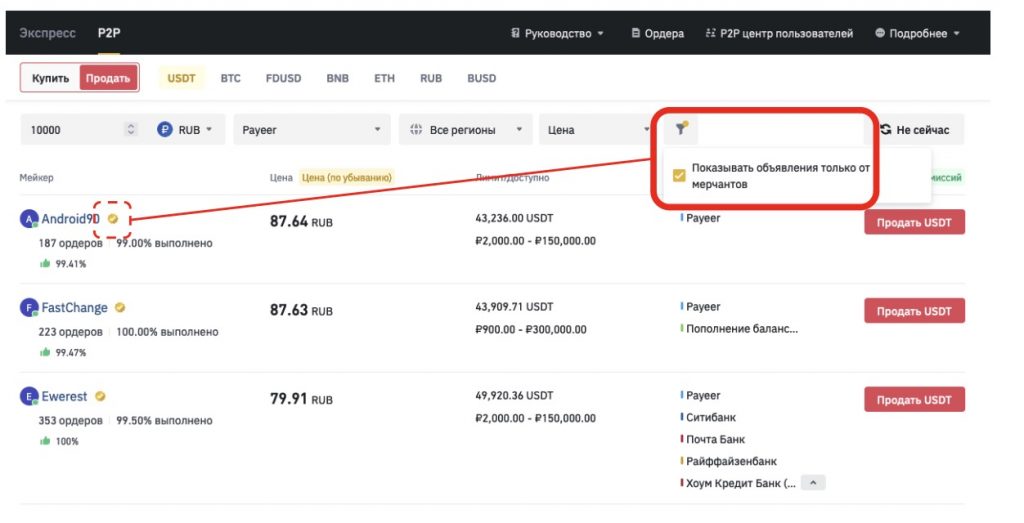Select the Купить toggle option

click(50, 78)
